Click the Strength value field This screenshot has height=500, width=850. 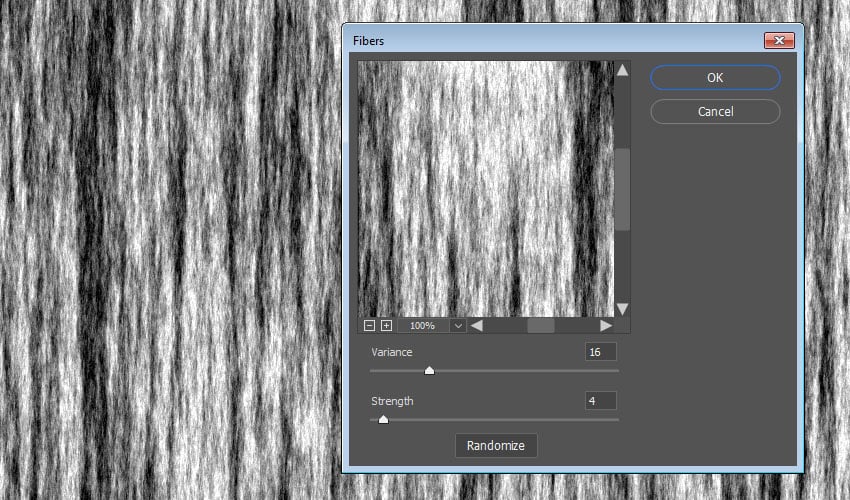601,401
